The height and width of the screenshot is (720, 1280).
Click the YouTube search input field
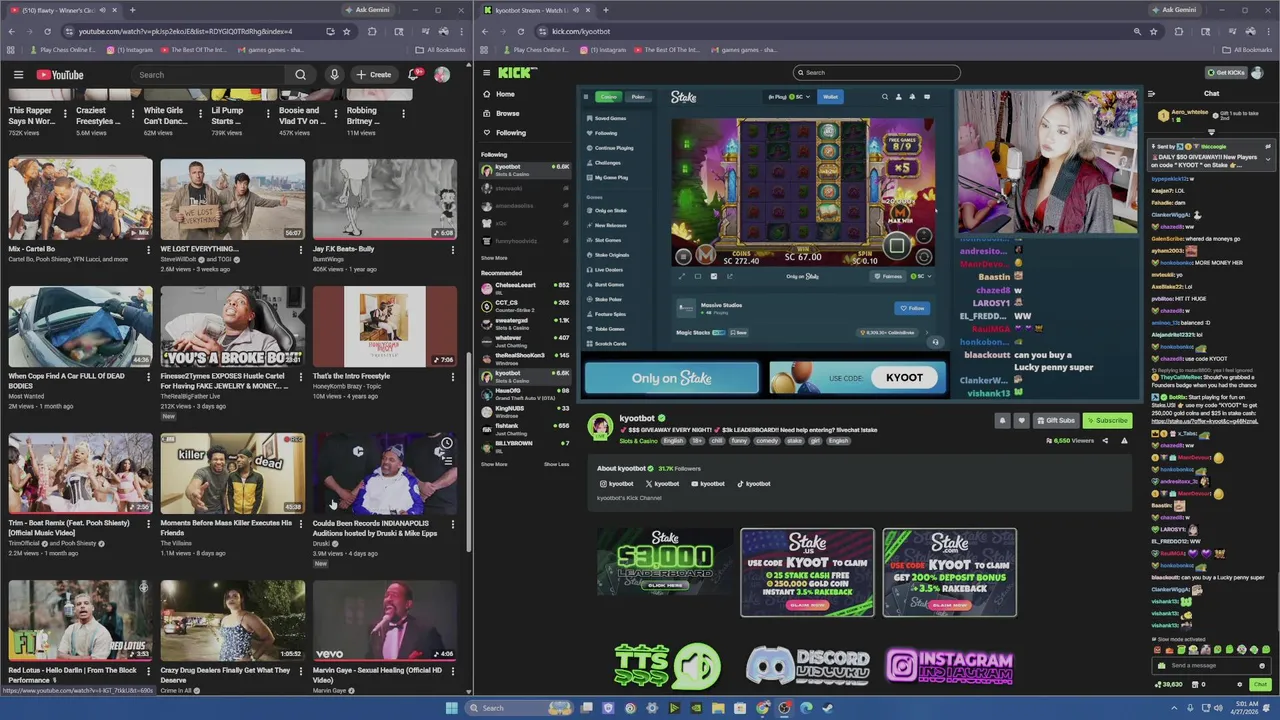(208, 75)
